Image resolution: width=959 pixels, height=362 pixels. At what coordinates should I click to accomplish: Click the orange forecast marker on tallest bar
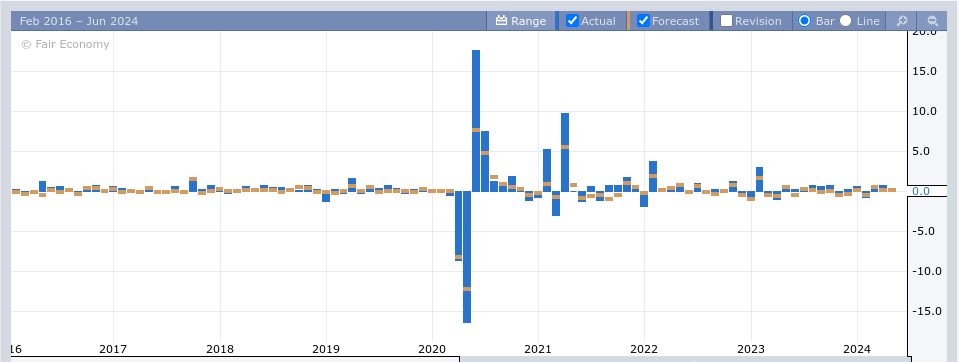pyautogui.click(x=476, y=130)
